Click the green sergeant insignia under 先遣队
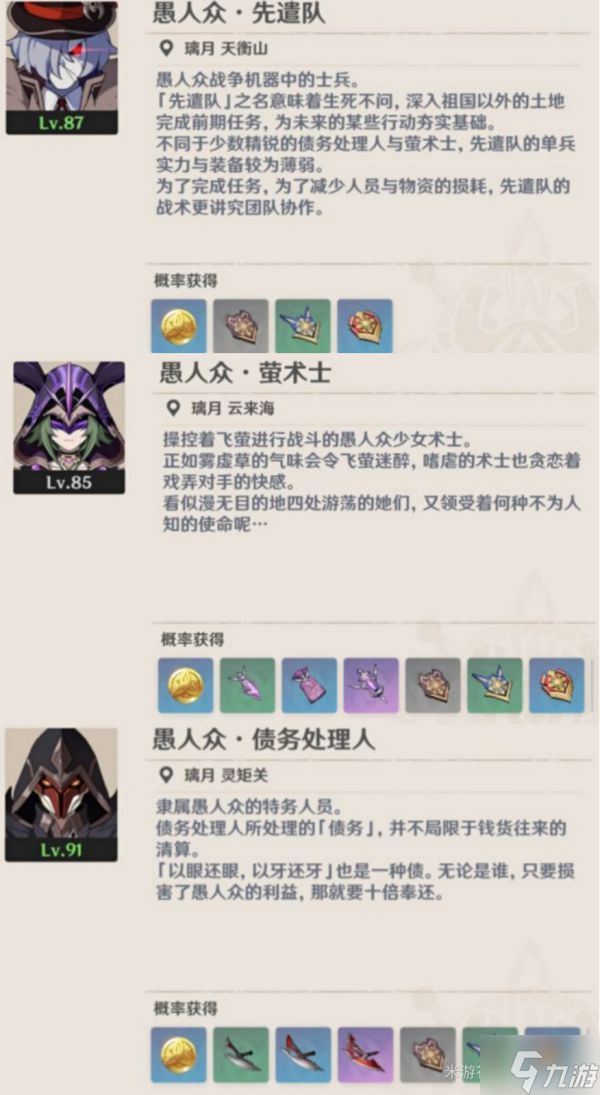 [303, 325]
